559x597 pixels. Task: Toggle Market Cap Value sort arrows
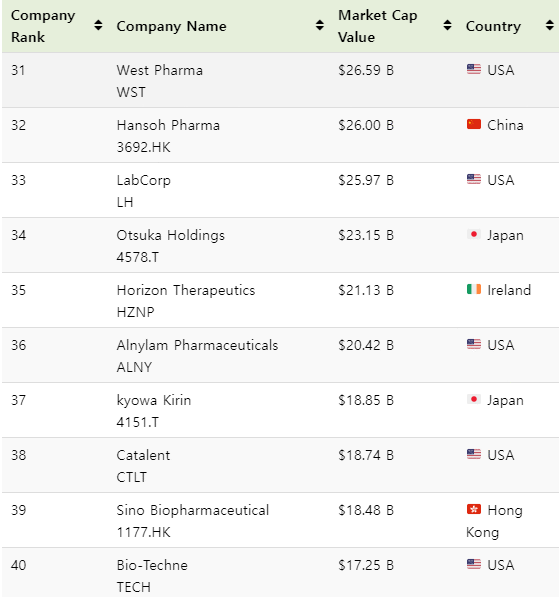pyautogui.click(x=447, y=26)
